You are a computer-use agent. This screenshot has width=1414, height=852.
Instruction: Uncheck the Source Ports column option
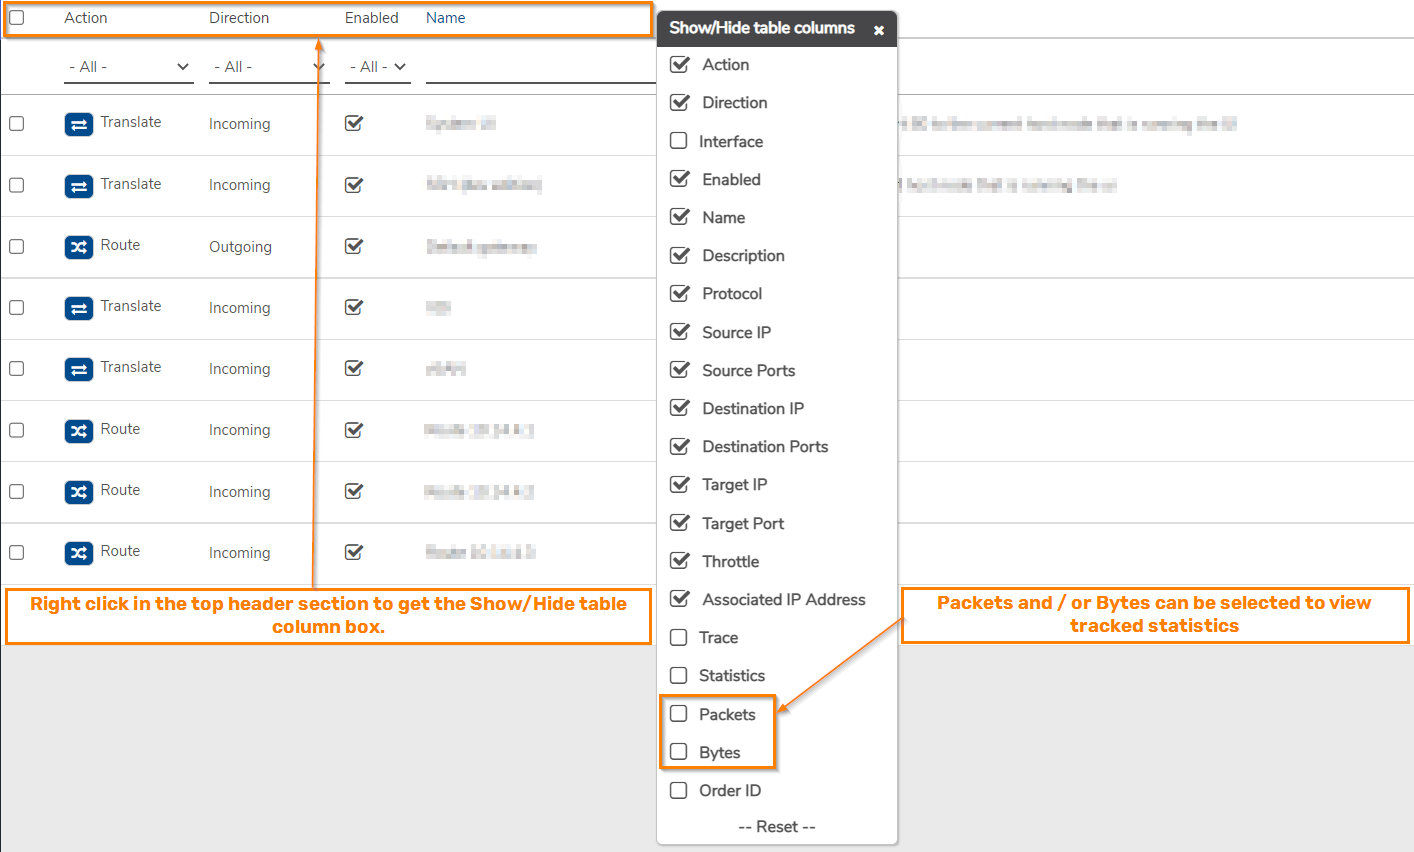point(680,370)
